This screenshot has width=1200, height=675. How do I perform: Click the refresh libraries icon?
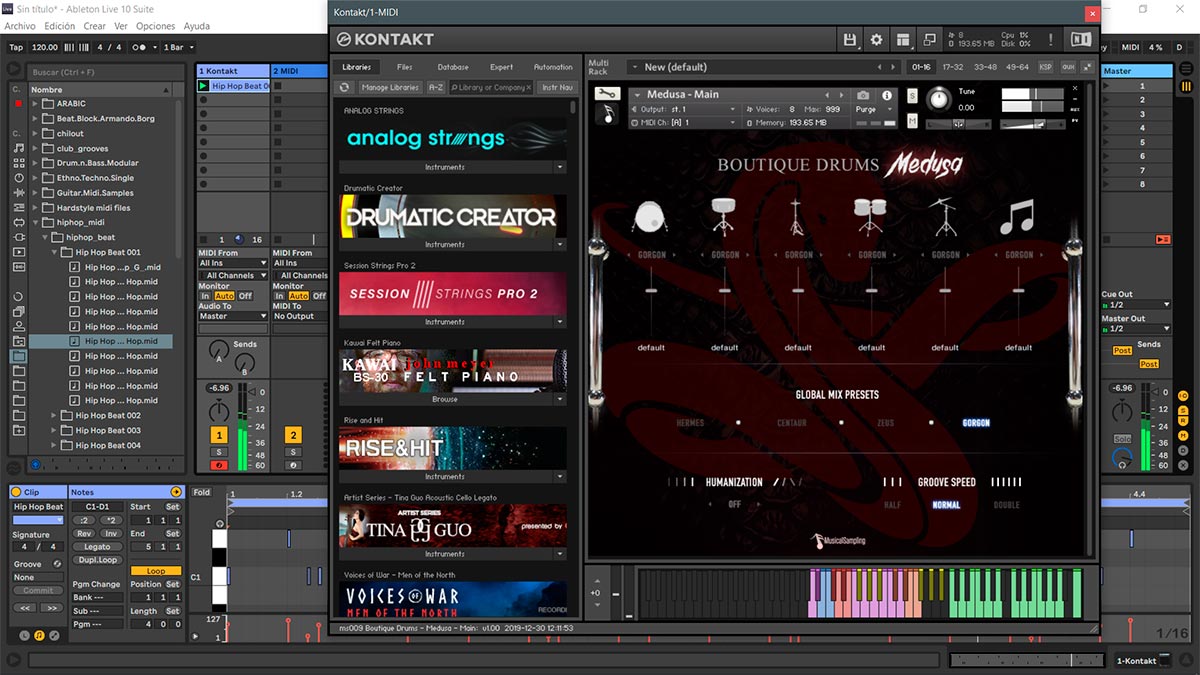point(344,88)
